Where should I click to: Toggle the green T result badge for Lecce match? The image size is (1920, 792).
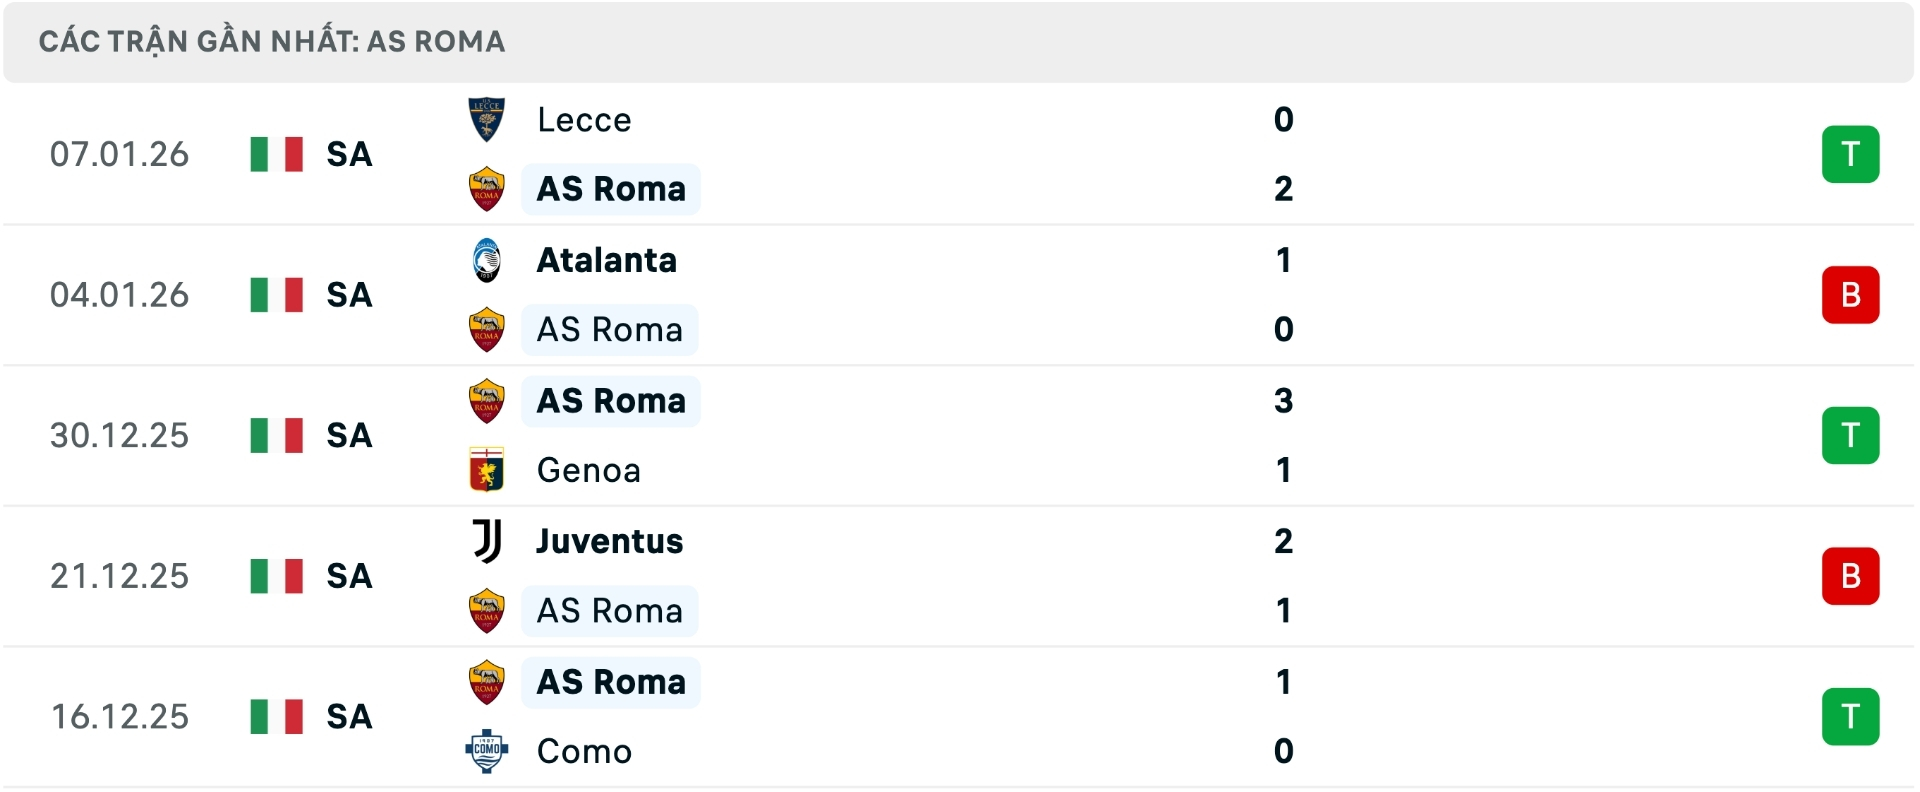pos(1851,154)
